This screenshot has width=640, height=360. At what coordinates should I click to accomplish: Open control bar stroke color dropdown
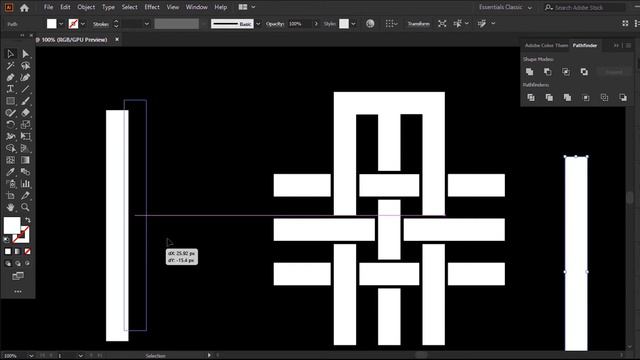pos(83,24)
